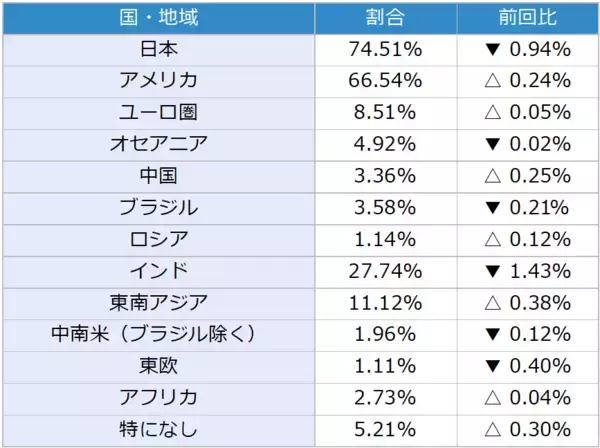Screen dimensions: 600x448
Task: Click the 74.51% percentage value
Action: click(x=384, y=49)
